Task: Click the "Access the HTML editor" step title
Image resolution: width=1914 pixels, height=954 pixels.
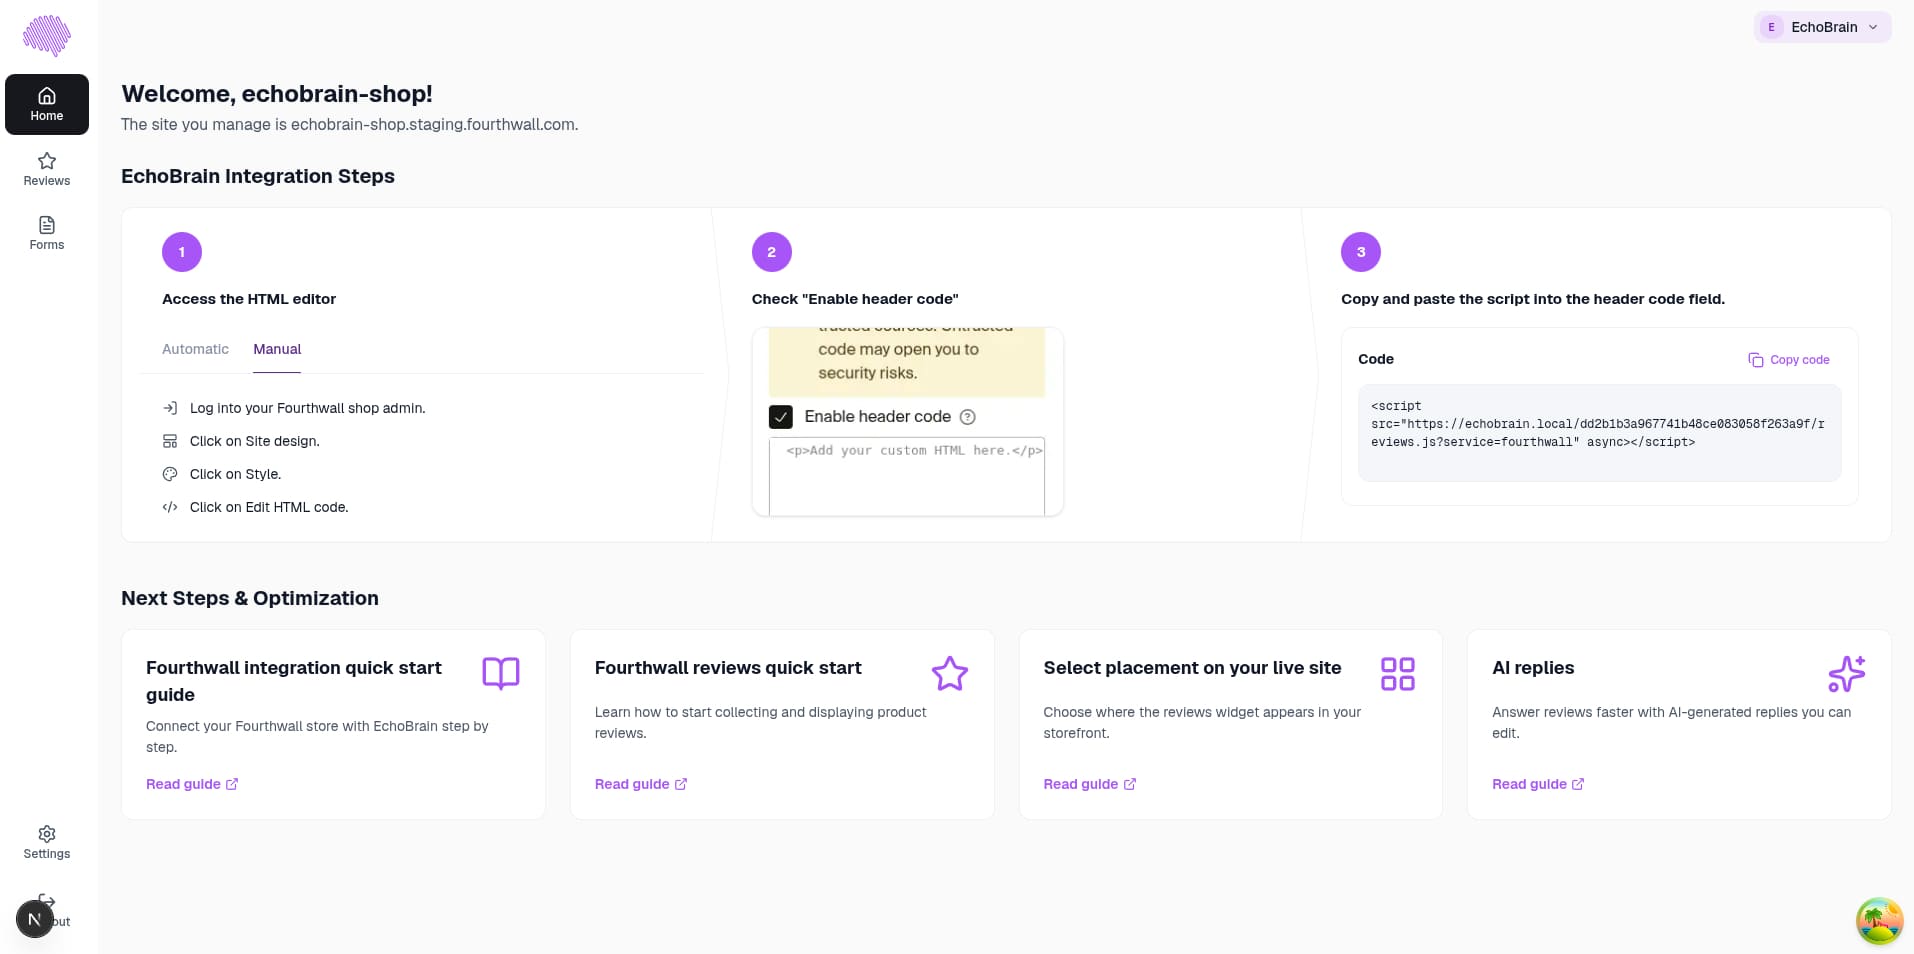Action: point(249,299)
